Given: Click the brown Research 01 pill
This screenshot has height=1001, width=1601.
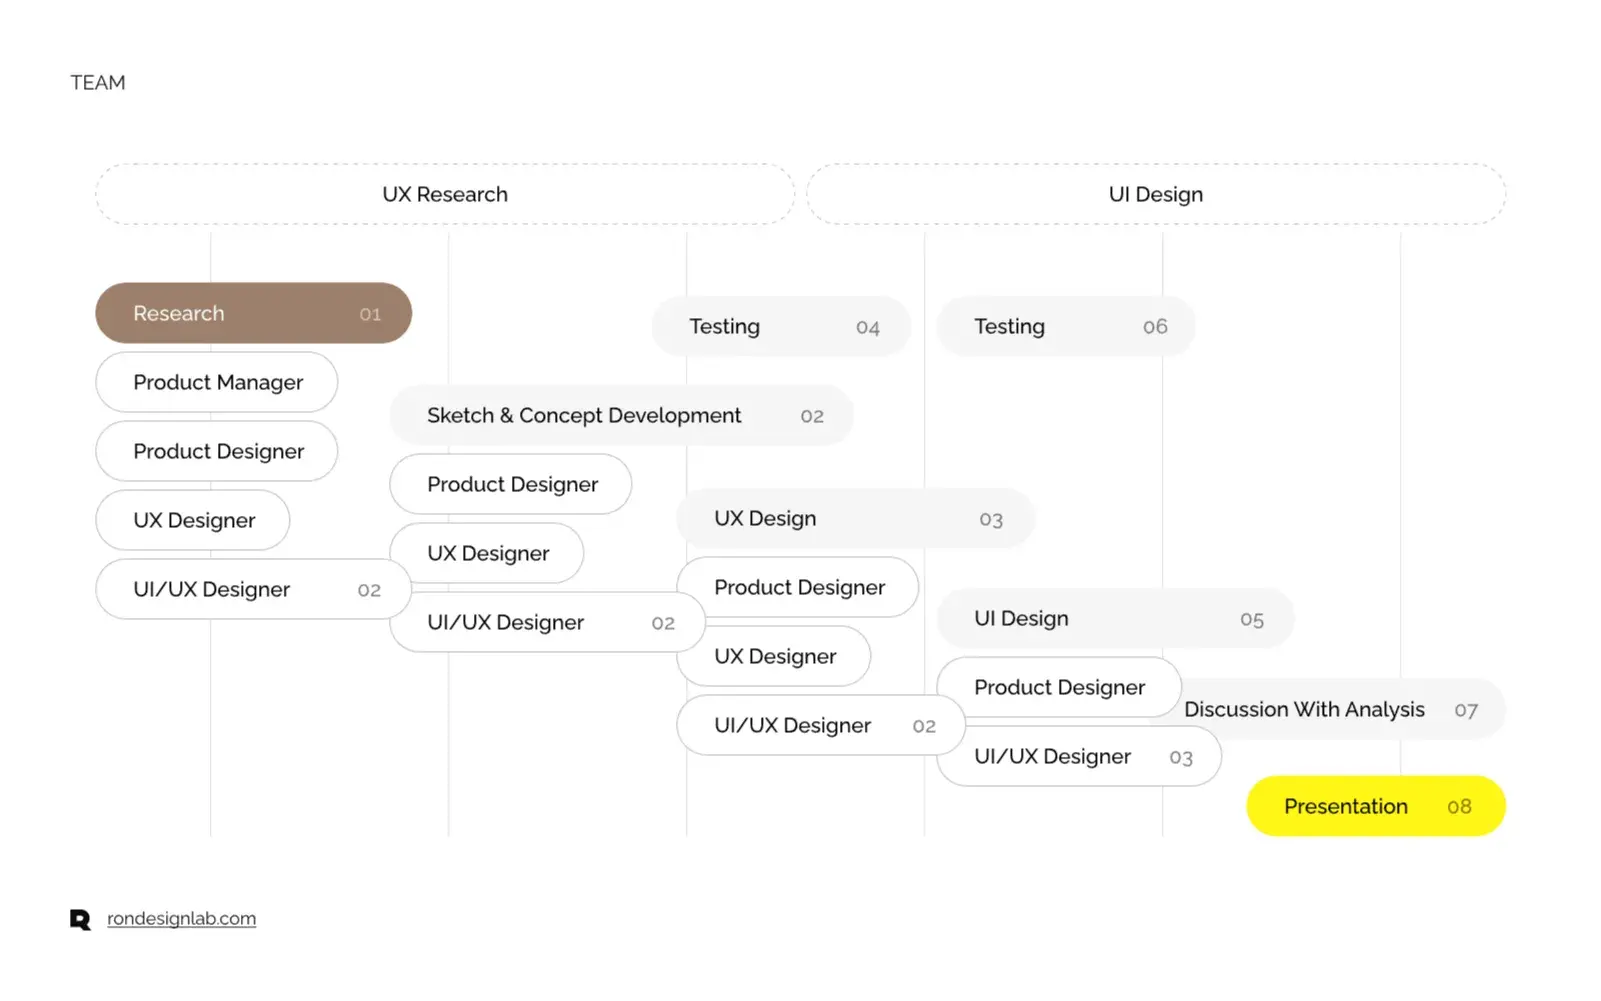Looking at the screenshot, I should click(253, 313).
